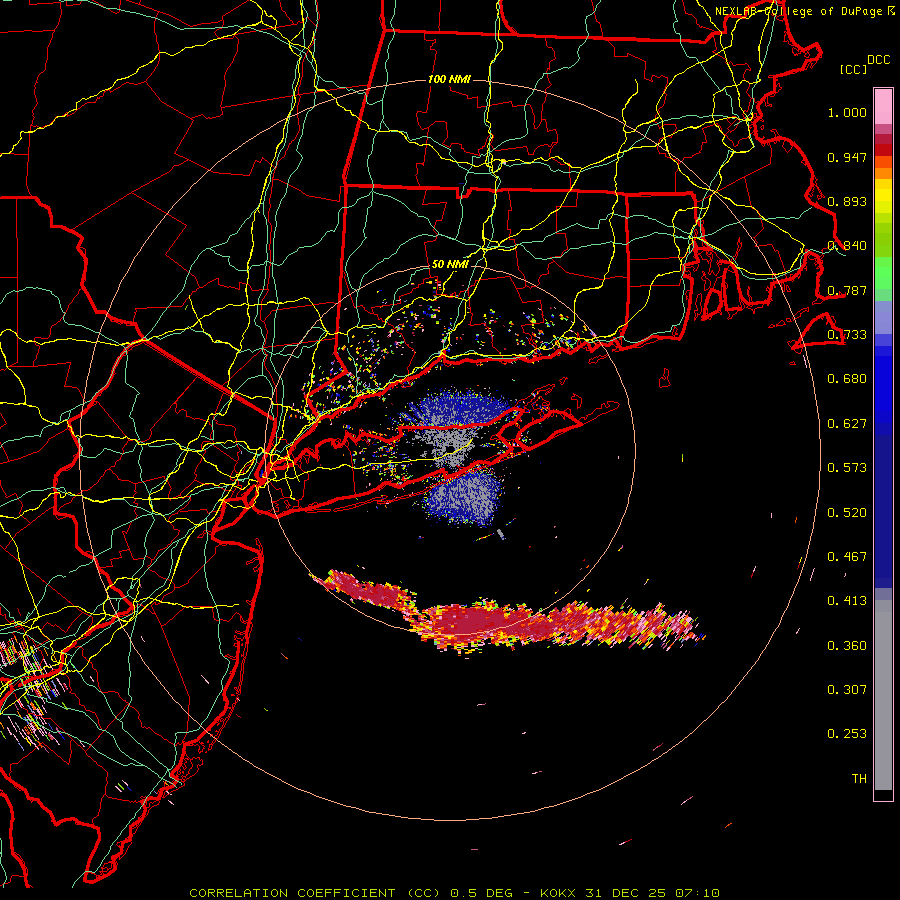Viewport: 900px width, 900px height.
Task: Click "CORRELATION COEFFICIENT (CC)" in the bottom caption
Action: 315,893
